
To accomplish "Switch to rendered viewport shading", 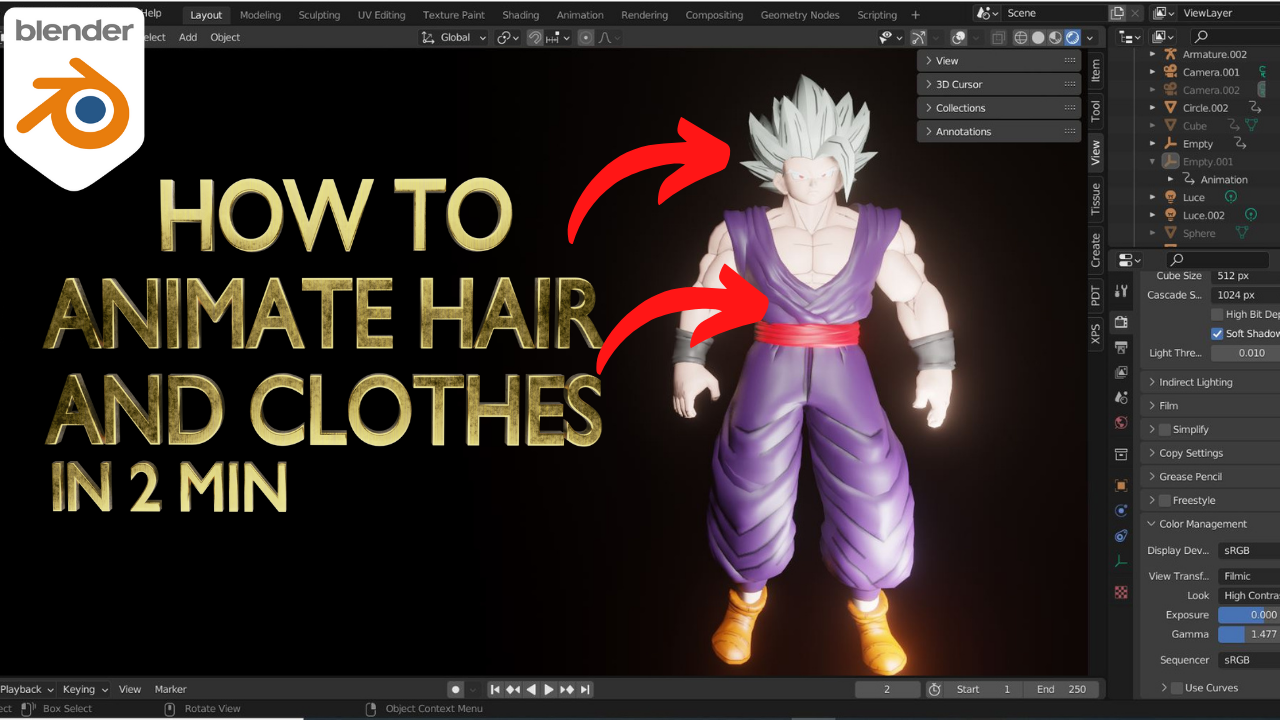I will tap(1072, 38).
